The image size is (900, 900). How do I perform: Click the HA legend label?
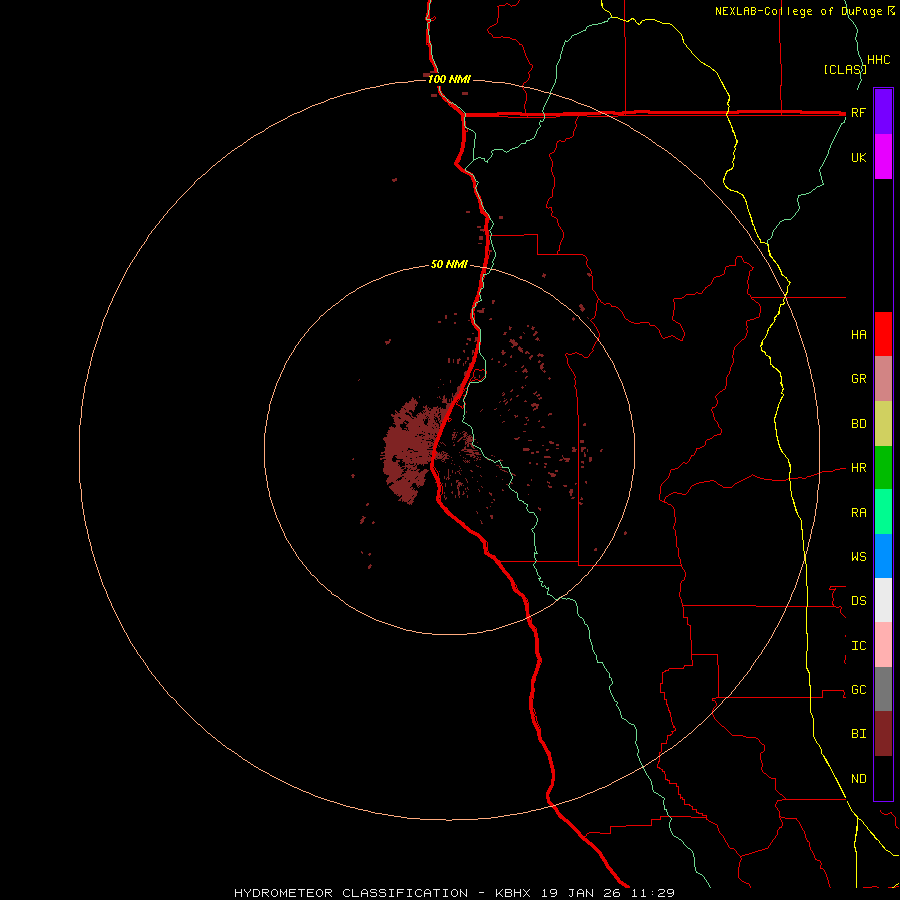tap(858, 334)
